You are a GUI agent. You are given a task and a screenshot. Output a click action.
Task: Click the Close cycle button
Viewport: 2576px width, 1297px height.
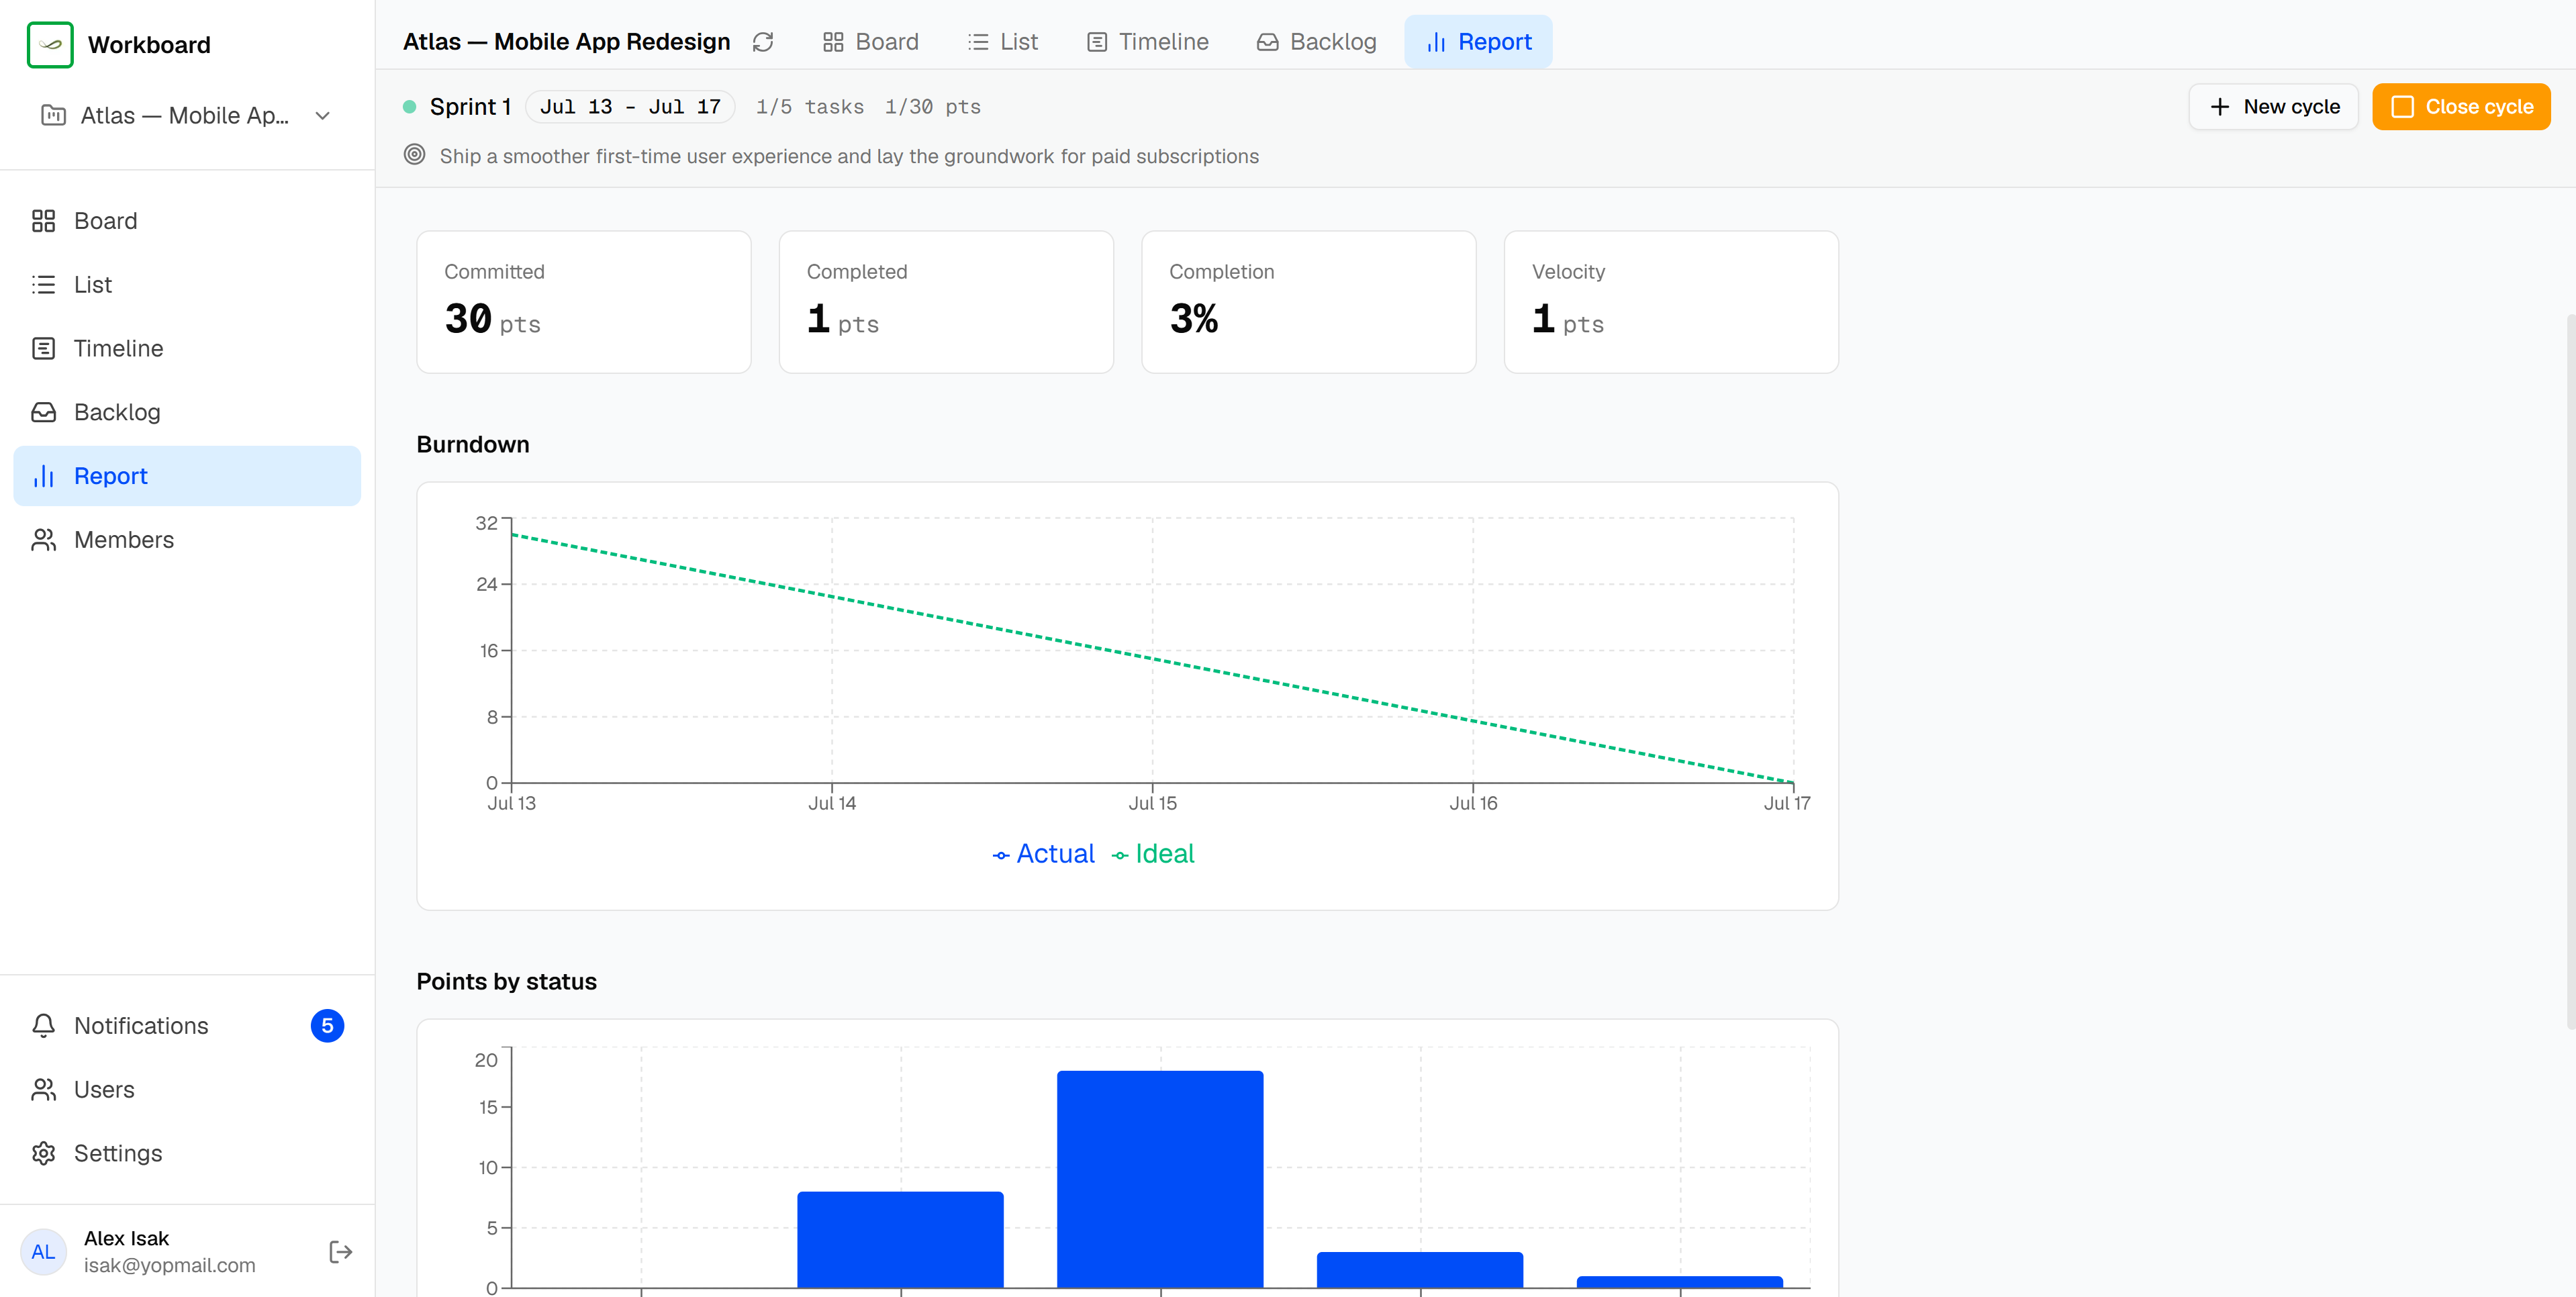(x=2461, y=107)
